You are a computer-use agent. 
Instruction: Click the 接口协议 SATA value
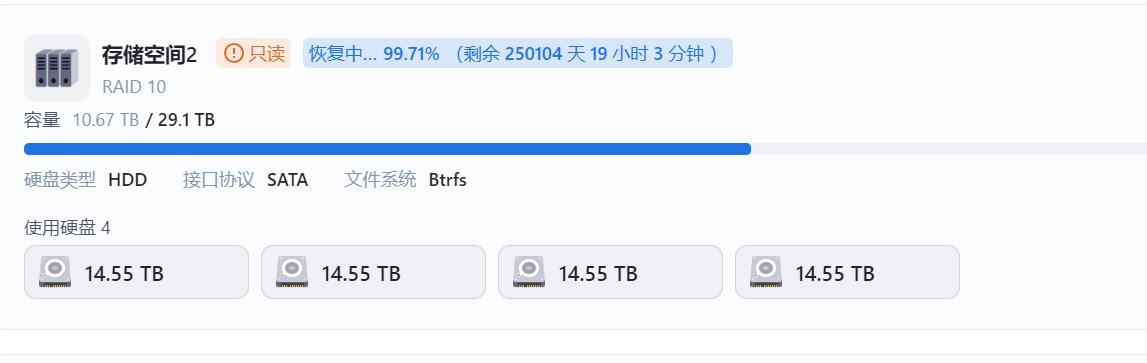pos(287,180)
